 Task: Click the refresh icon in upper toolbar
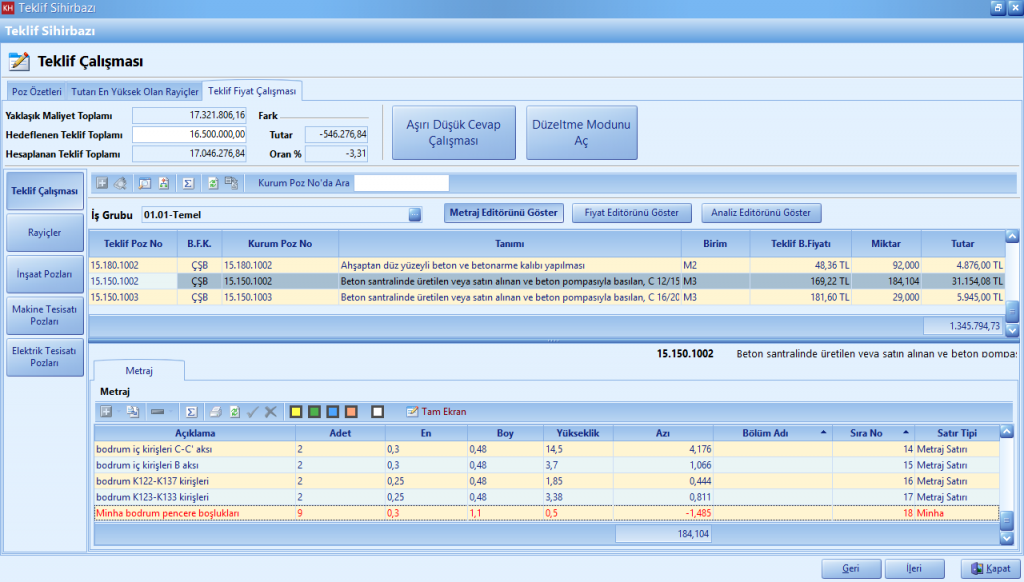pos(212,183)
